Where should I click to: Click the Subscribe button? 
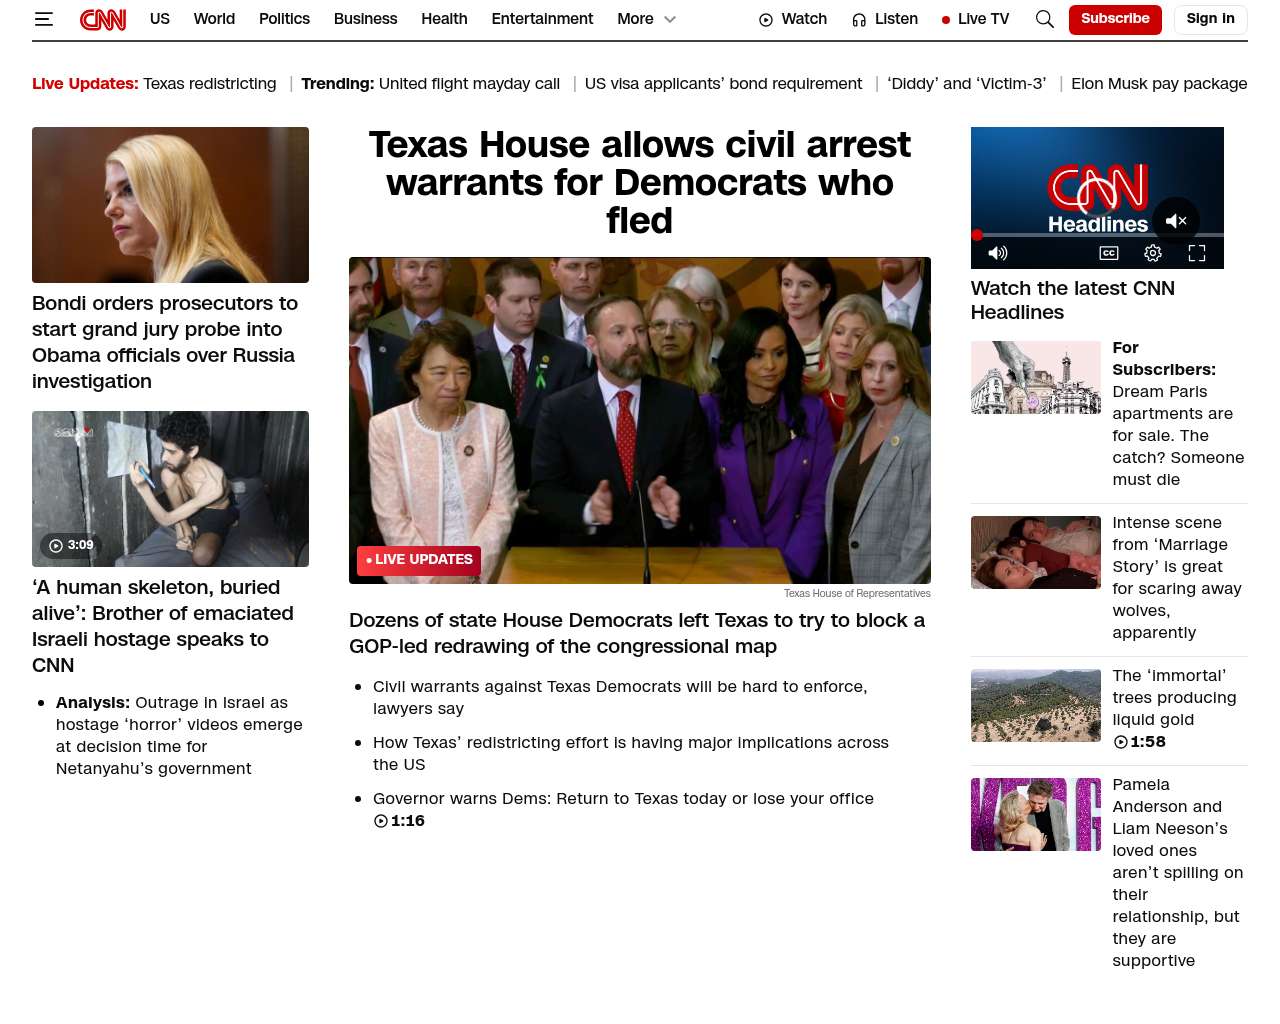pyautogui.click(x=1115, y=19)
